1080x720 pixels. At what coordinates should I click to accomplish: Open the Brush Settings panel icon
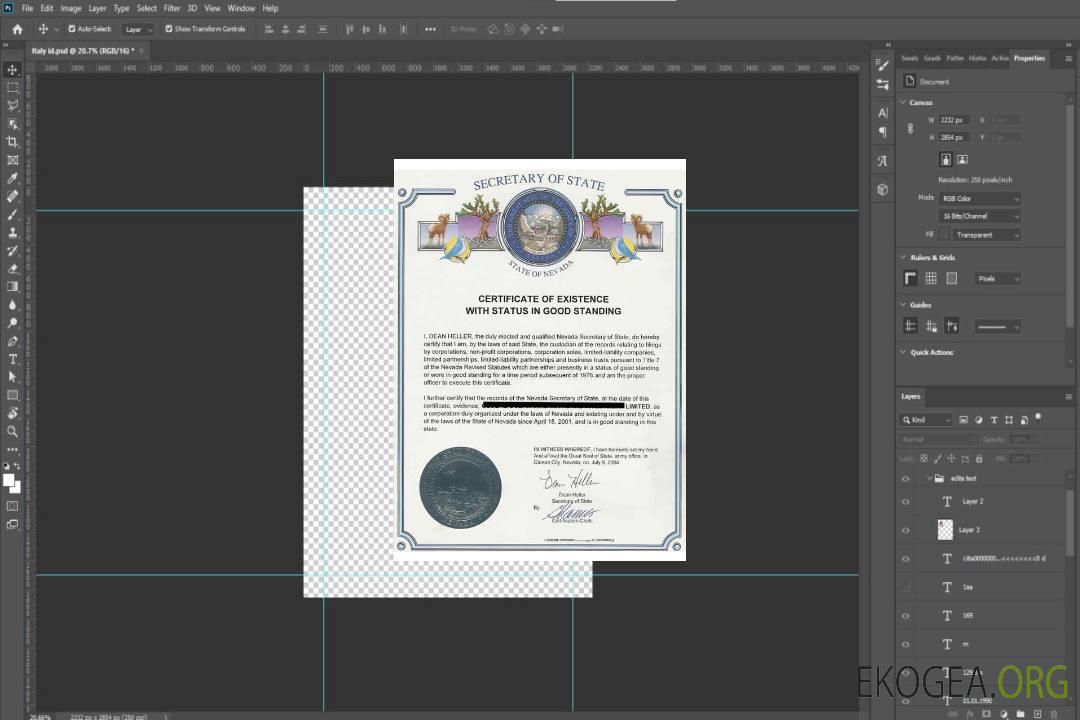pos(882,64)
